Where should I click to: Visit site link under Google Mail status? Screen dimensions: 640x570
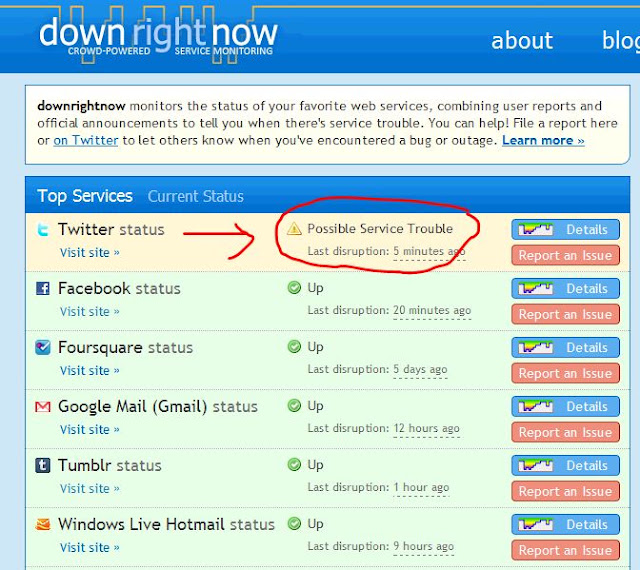[x=90, y=430]
